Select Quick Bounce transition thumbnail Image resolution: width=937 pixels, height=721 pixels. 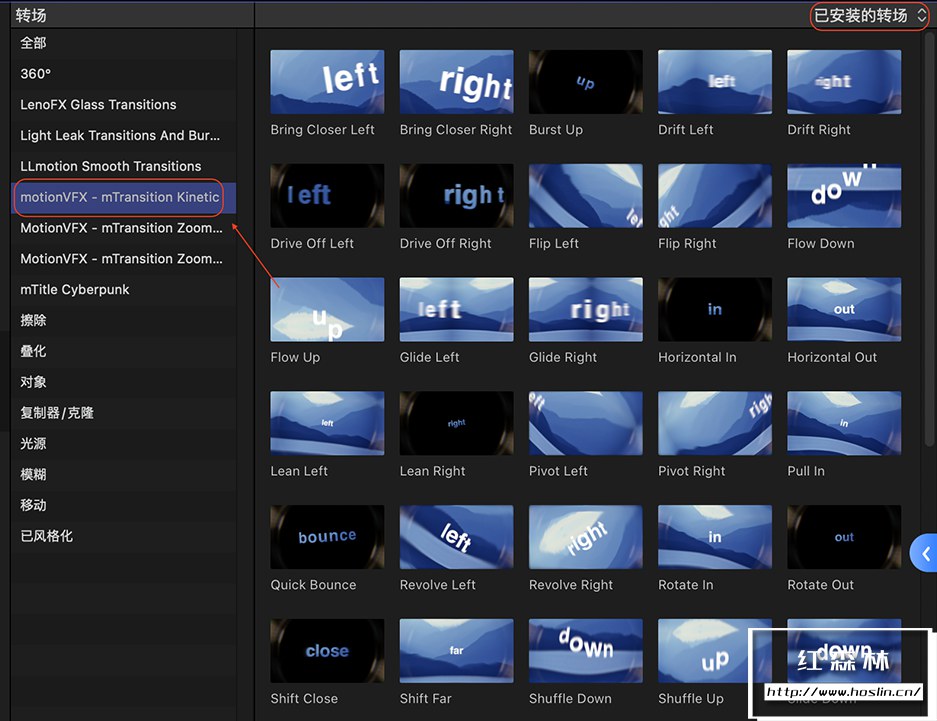(327, 537)
